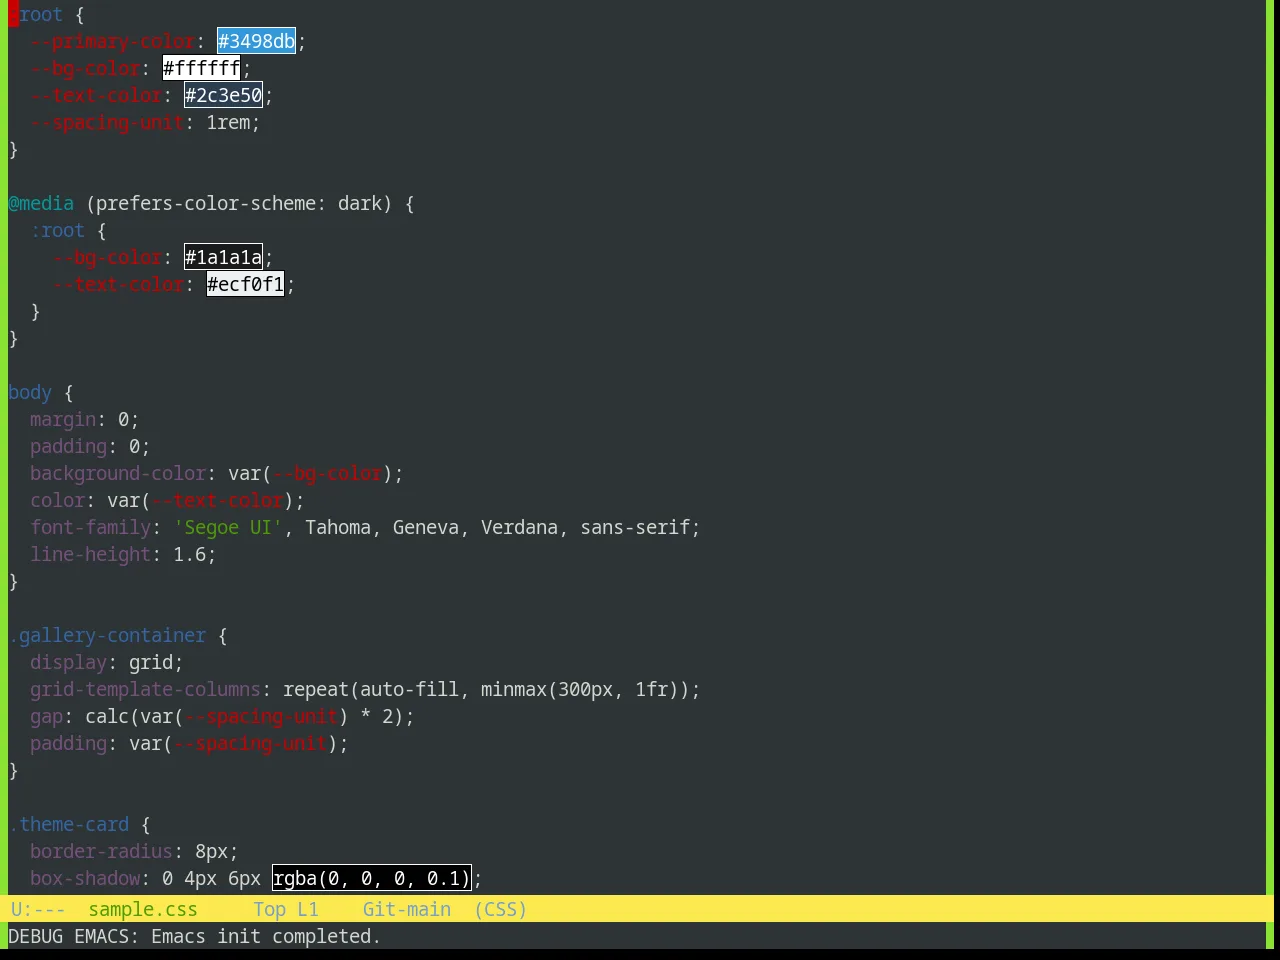Click the Verdana font name
Viewport: 1280px width, 960px height.
click(520, 527)
